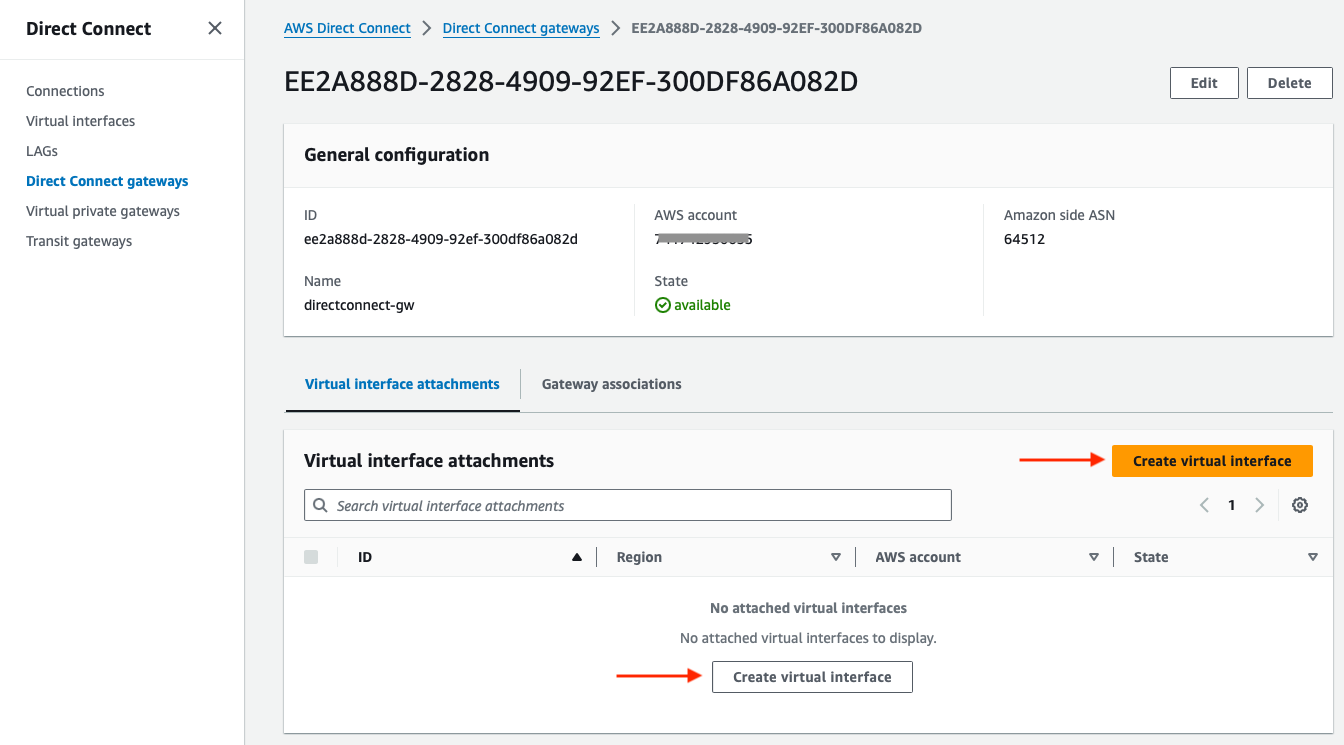Click the Edit button
This screenshot has width=1344, height=745.
tap(1204, 83)
